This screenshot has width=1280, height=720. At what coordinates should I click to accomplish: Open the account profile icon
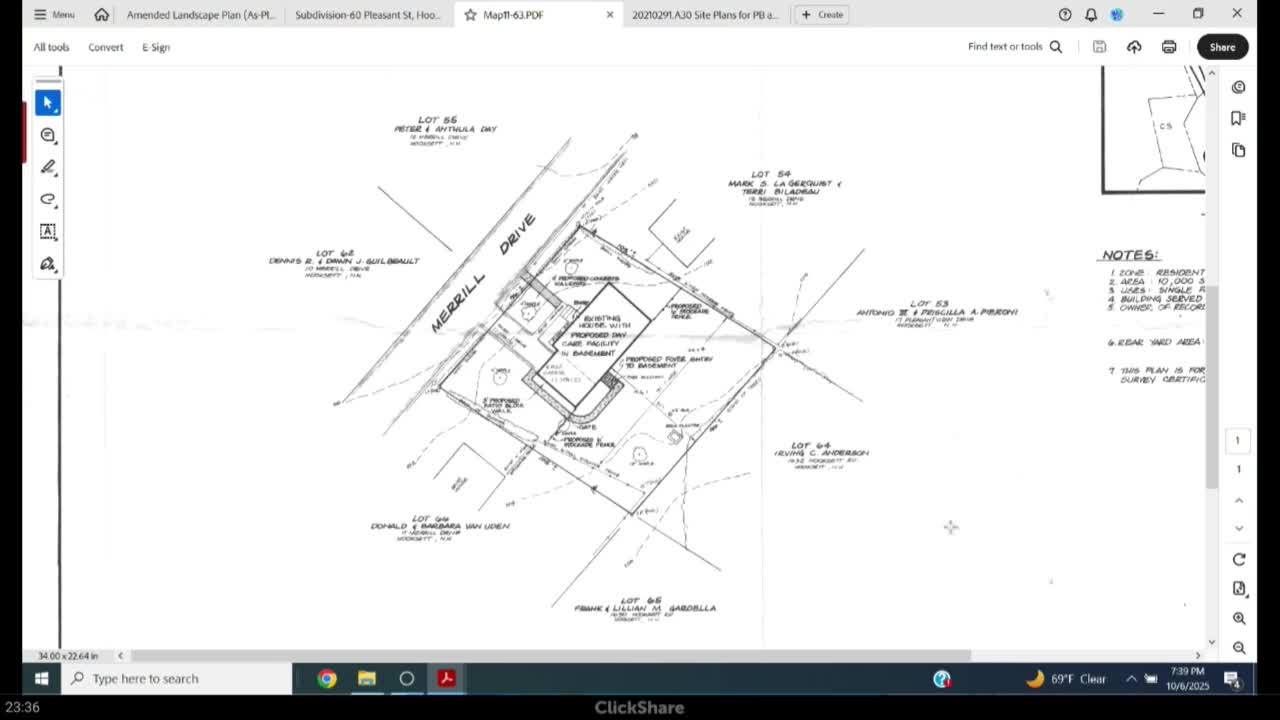point(1117,14)
